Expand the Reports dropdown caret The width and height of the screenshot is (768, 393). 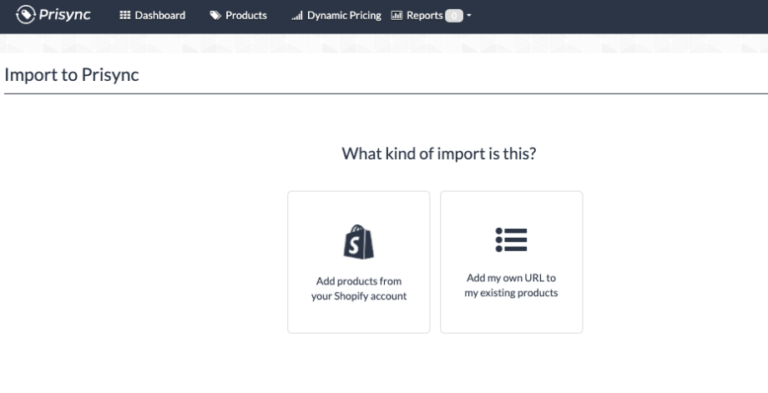469,16
